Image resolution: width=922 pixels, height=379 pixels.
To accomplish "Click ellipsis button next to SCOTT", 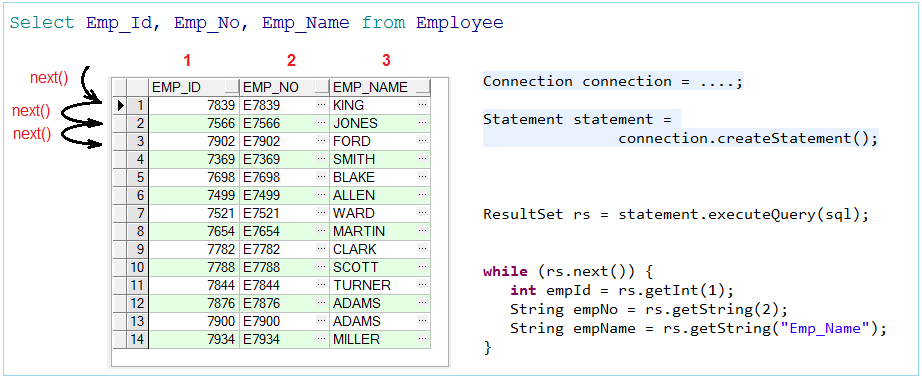I will coord(423,267).
